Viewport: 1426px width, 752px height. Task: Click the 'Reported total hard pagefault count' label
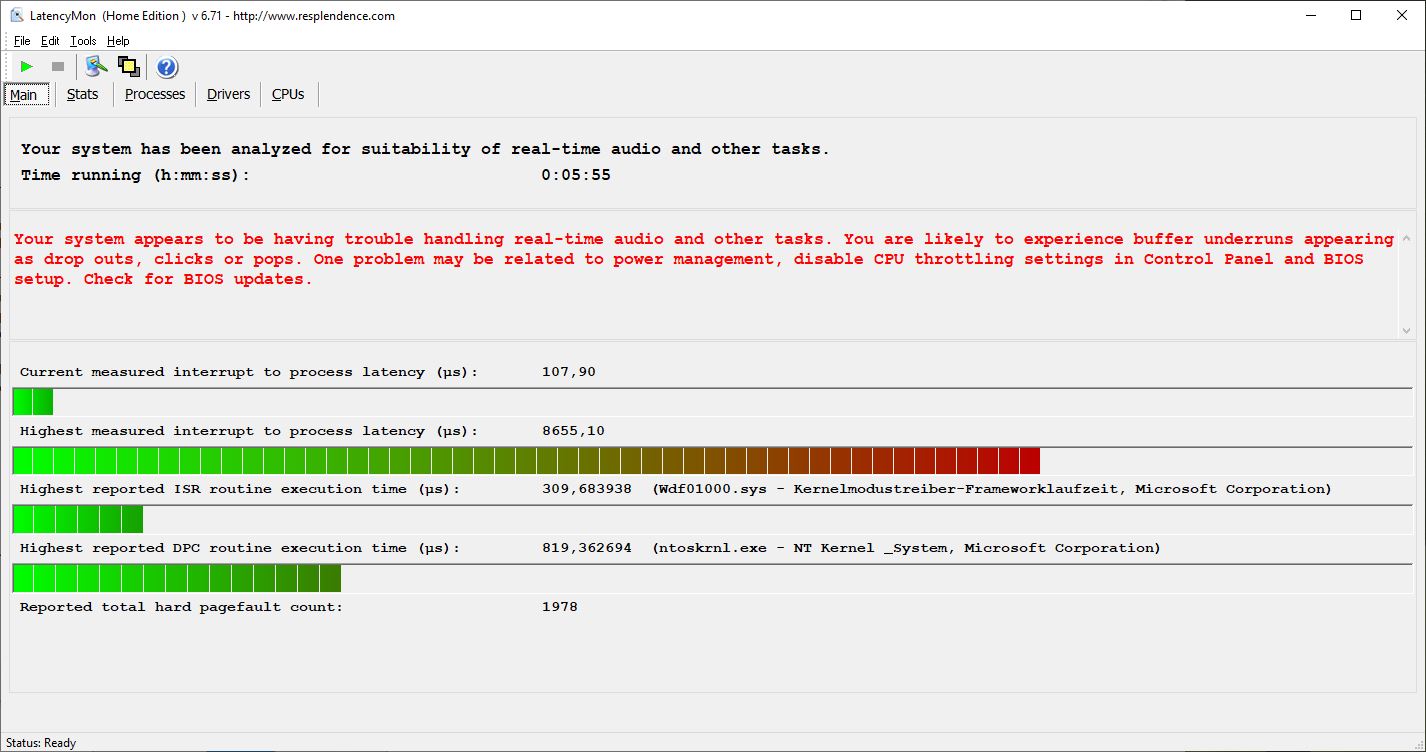tap(181, 607)
